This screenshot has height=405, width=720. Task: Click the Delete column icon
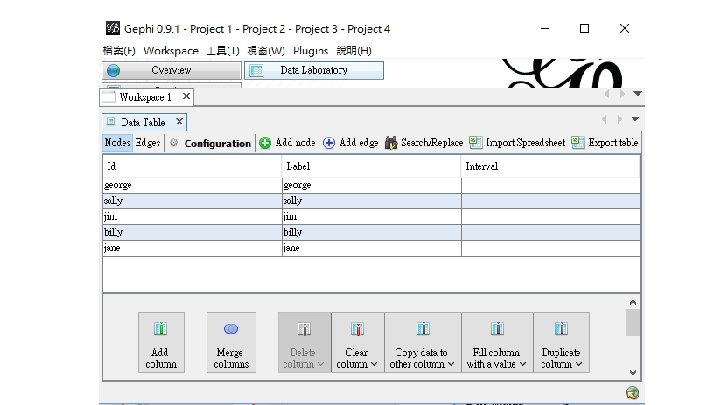(304, 329)
